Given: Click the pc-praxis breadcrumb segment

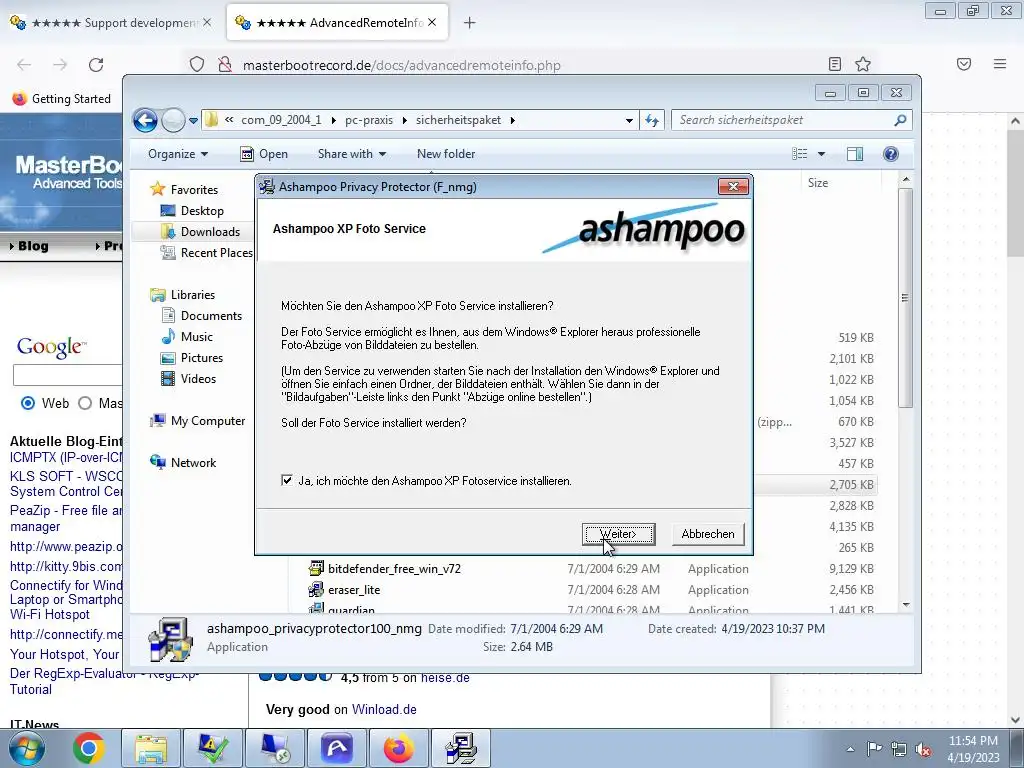Looking at the screenshot, I should (369, 120).
